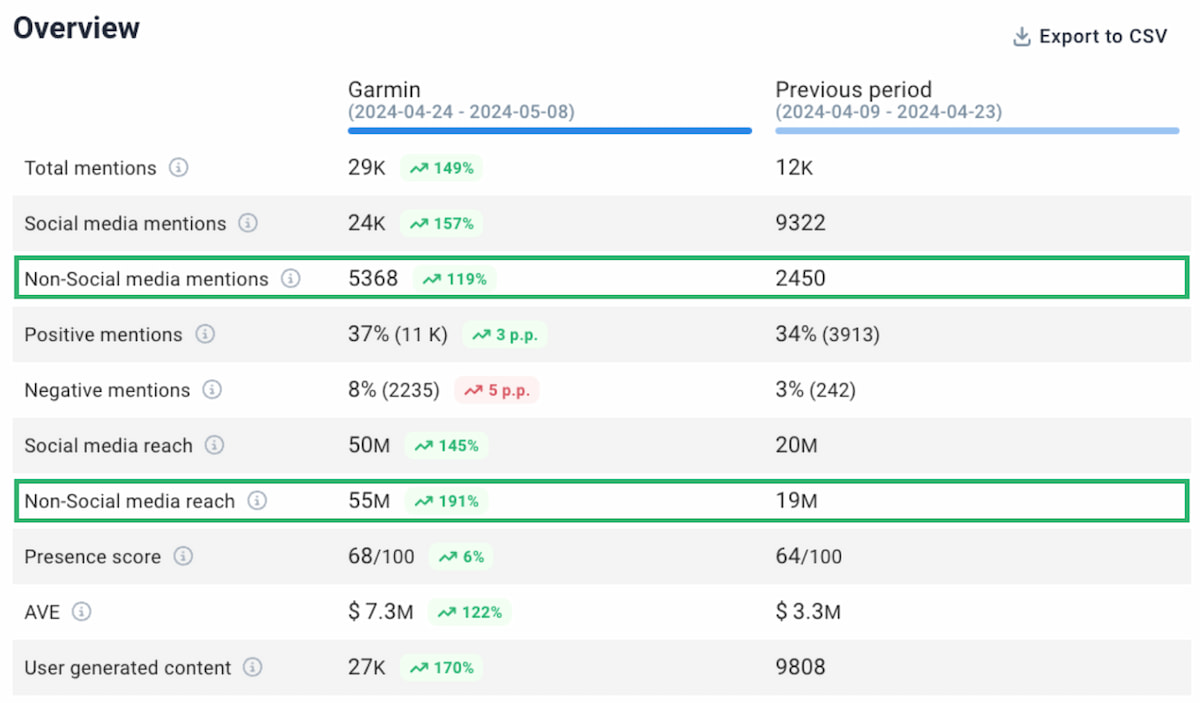Click the download icon beside Export to CSV
Screen dimensions: 1200x703
(1021, 36)
